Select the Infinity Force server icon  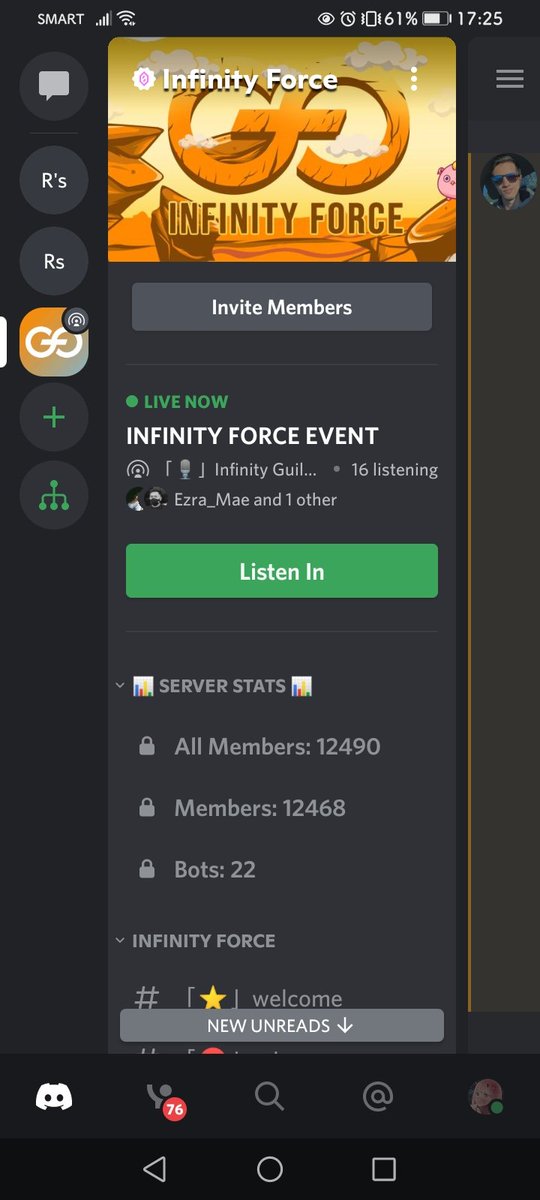click(54, 341)
